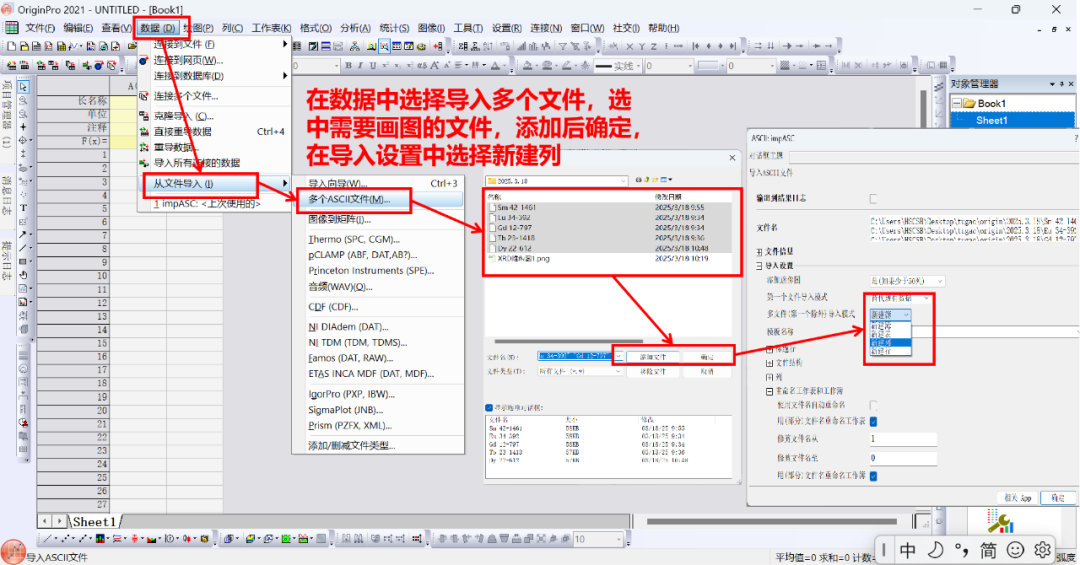Click the New Project toolbar icon
The width and height of the screenshot is (1080, 565).
[11, 46]
